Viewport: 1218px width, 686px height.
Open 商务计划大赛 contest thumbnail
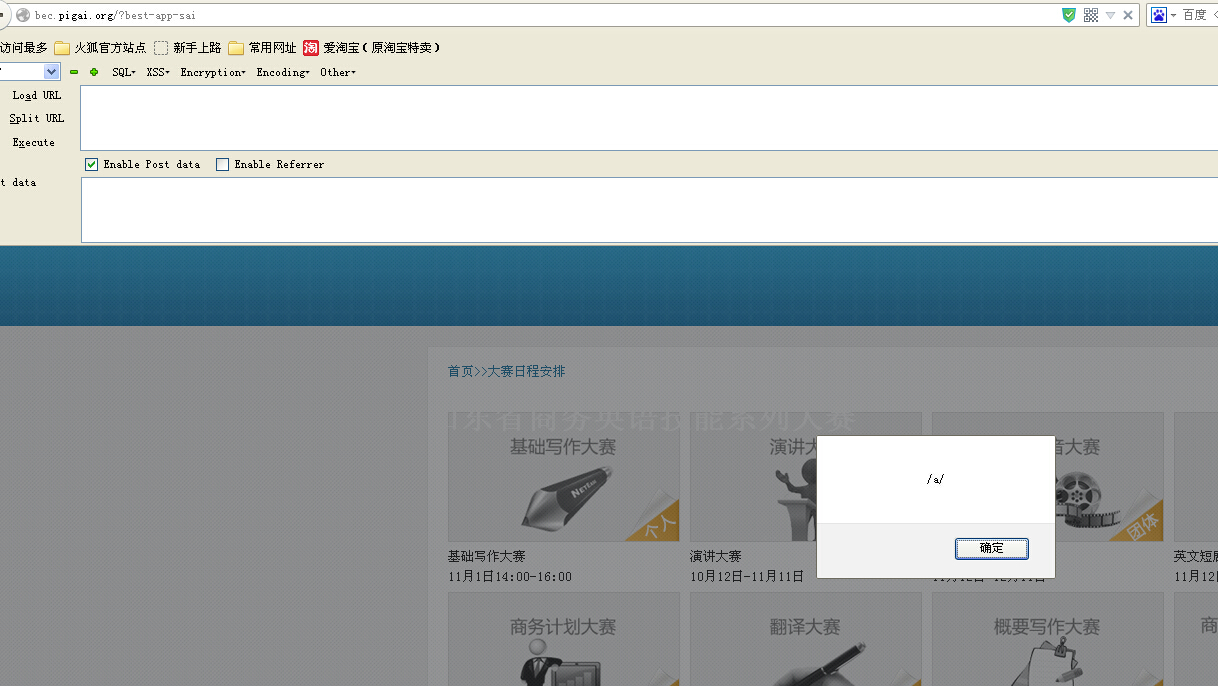(564, 639)
